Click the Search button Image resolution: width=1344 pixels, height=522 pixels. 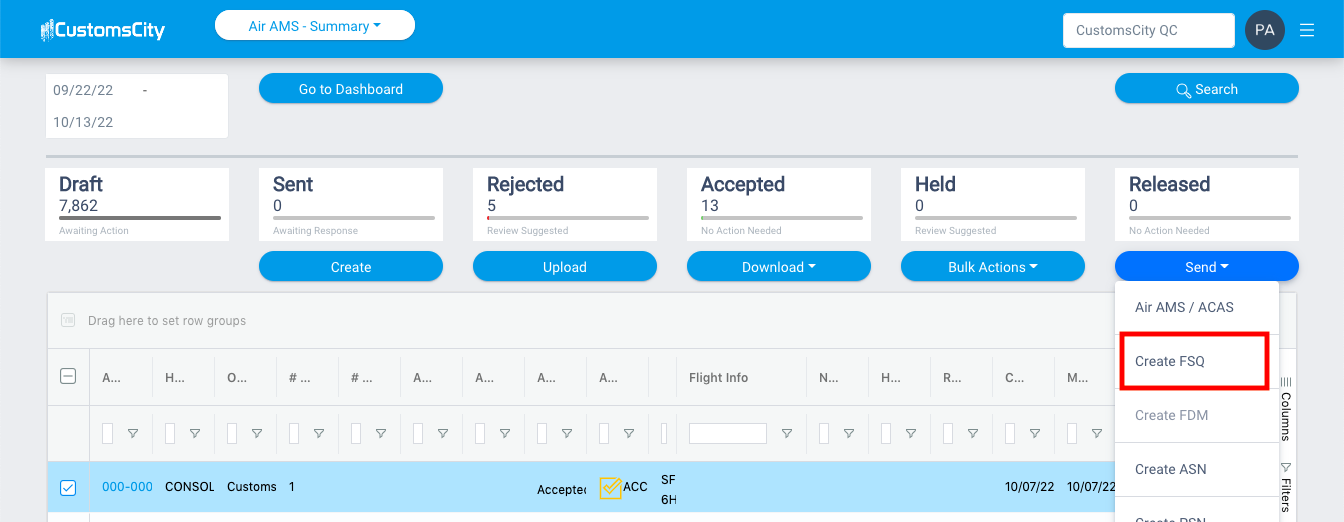pos(1207,89)
